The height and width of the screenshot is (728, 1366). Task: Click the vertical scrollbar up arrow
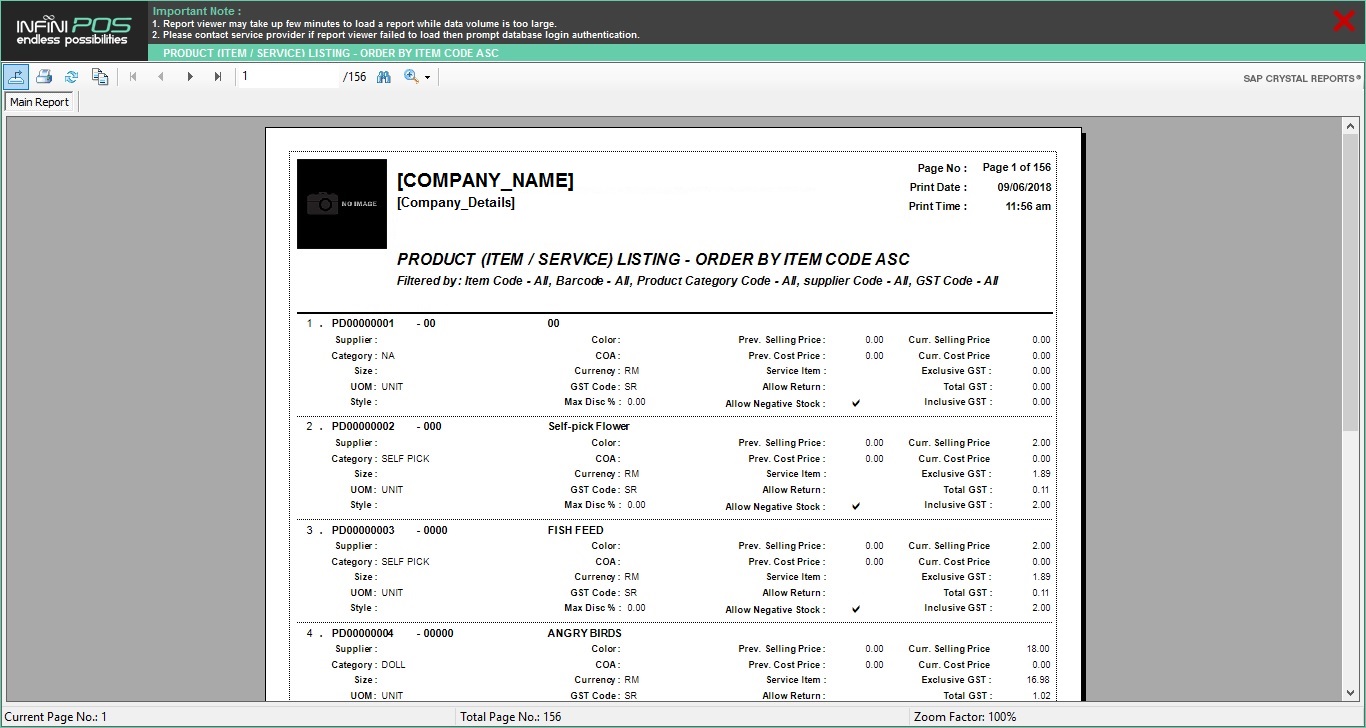click(x=1351, y=126)
